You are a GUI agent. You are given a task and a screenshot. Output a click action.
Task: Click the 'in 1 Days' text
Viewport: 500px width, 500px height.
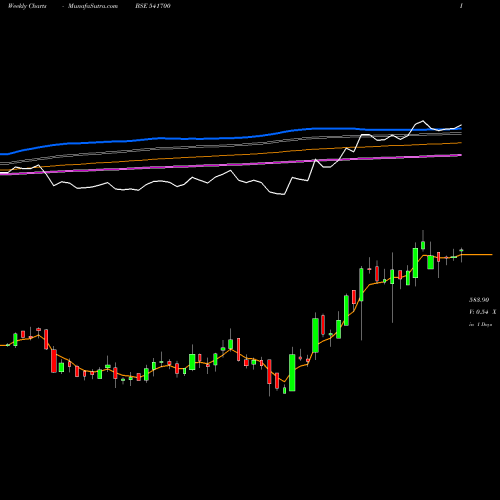pos(480,324)
